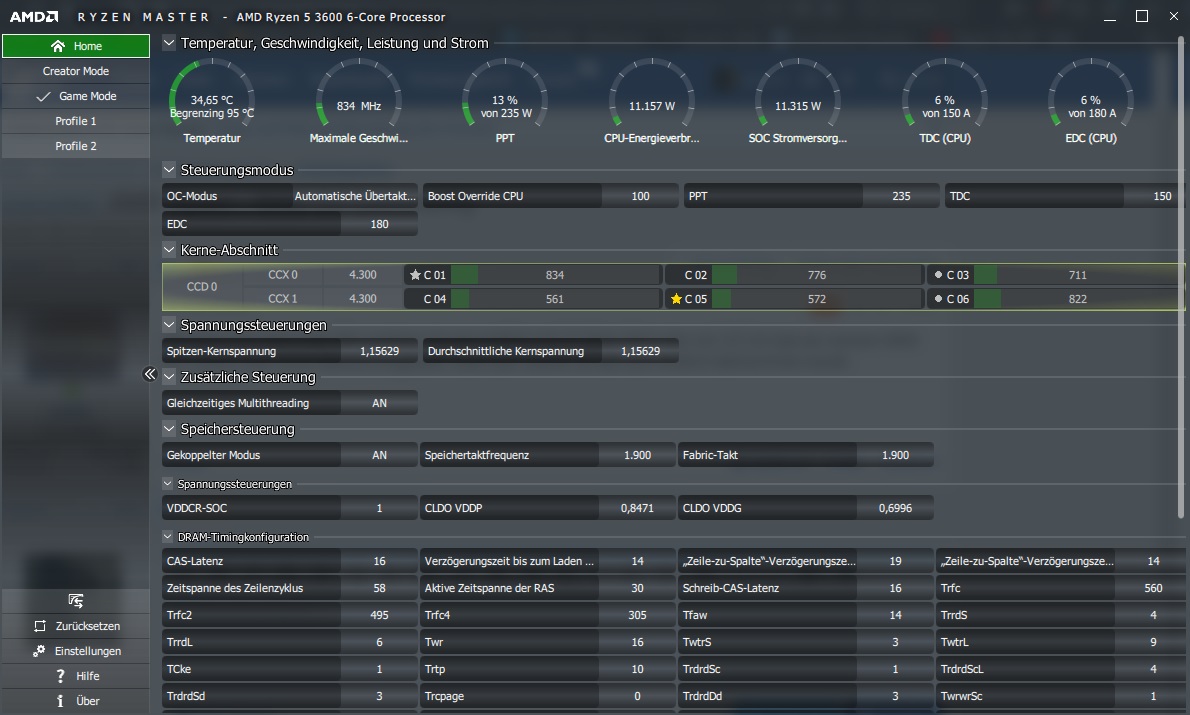Viewport: 1190px width, 715px height.
Task: Click the Maximale Geschwindigkeit gauge
Action: point(358,102)
